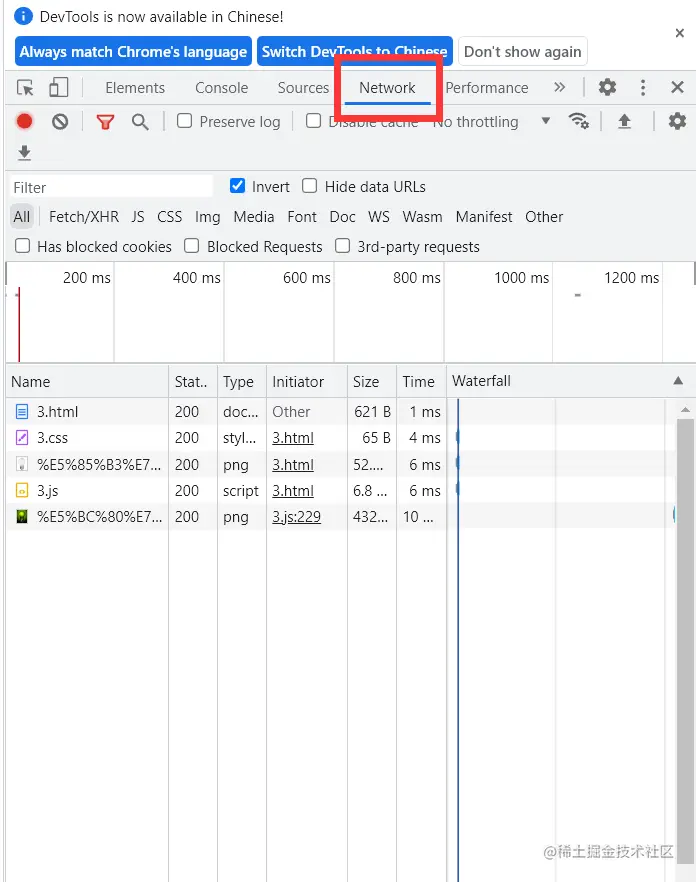Click the info icon beside DevTools notice

tap(24, 16)
